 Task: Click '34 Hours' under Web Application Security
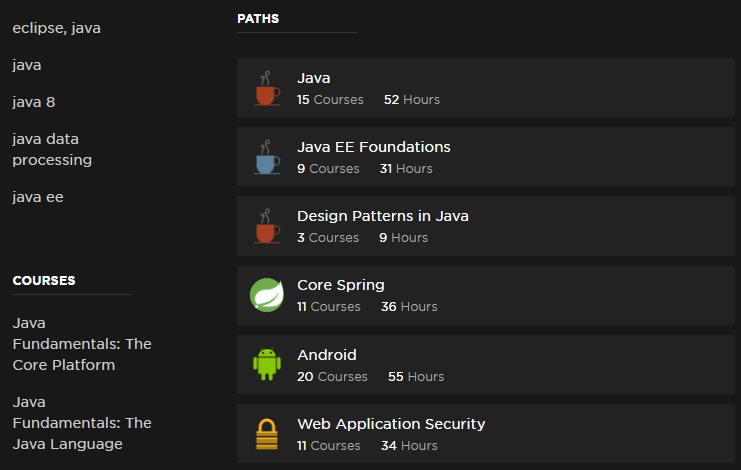(x=409, y=445)
